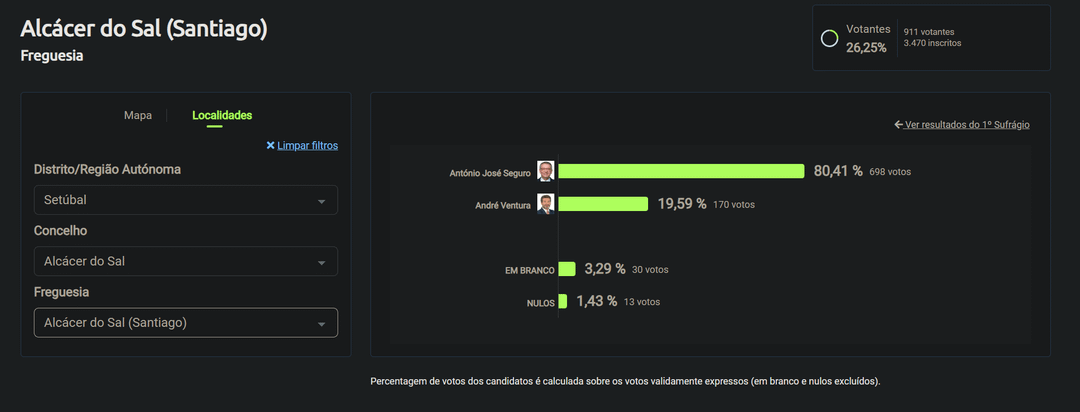Click the NULOS green bar

[x=563, y=301]
